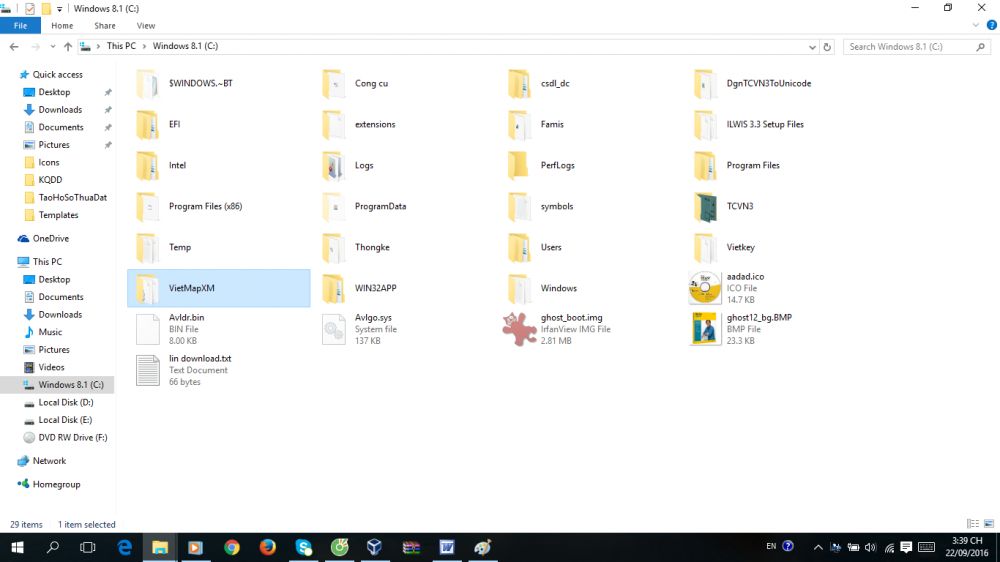Click the TCVN3 folder icon

tap(705, 207)
